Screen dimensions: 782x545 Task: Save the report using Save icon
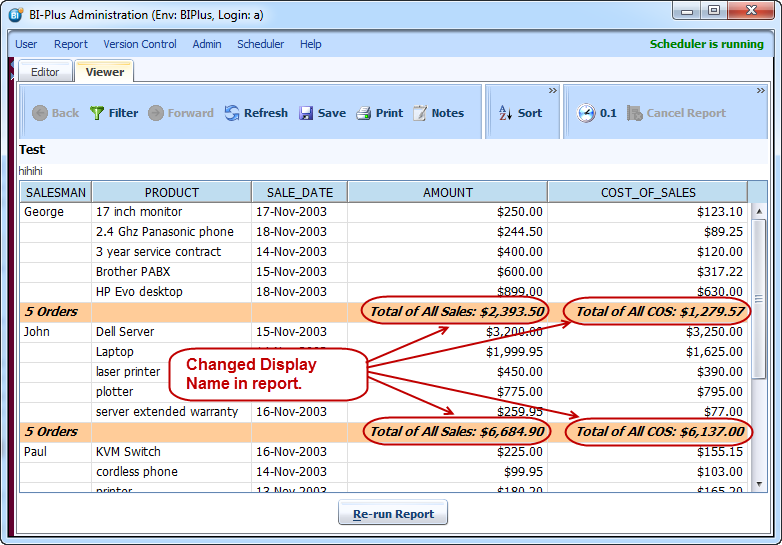click(x=306, y=113)
